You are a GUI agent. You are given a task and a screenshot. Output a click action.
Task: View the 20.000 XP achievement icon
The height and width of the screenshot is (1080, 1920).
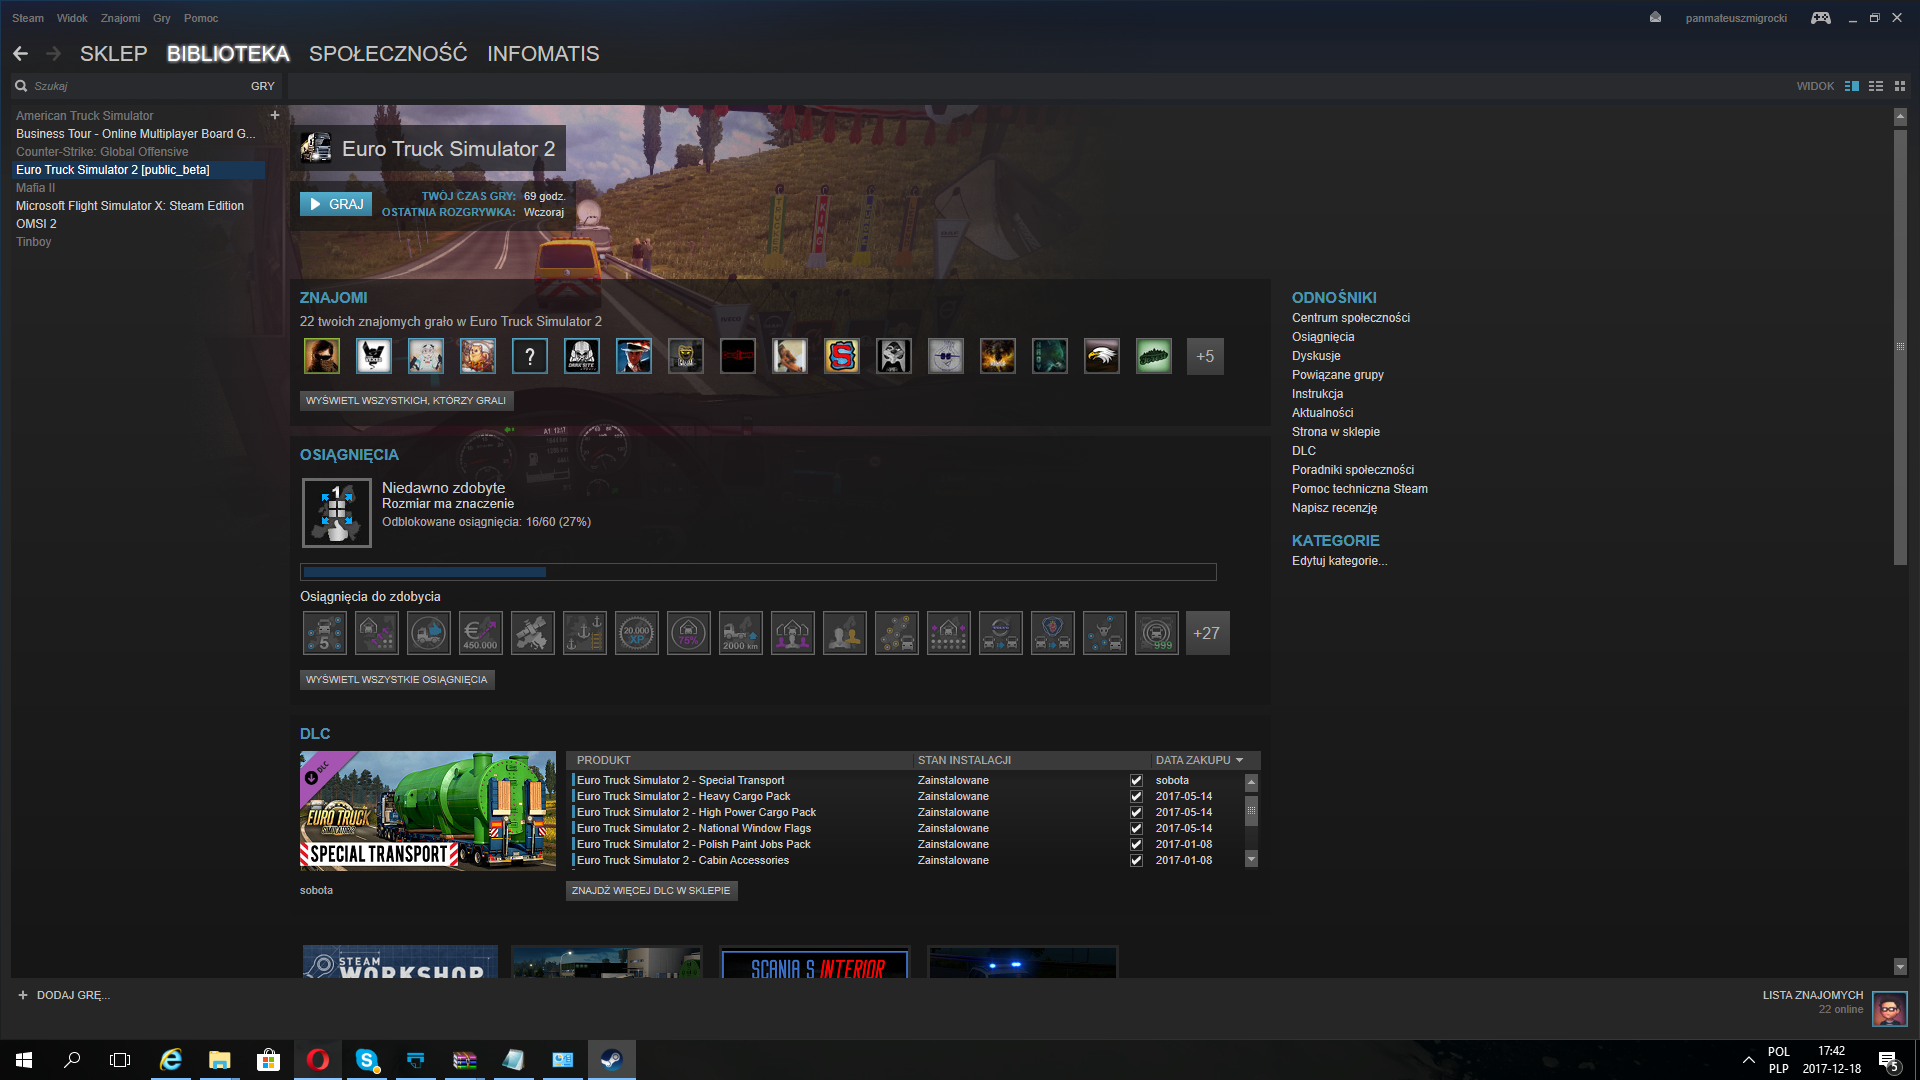click(637, 633)
